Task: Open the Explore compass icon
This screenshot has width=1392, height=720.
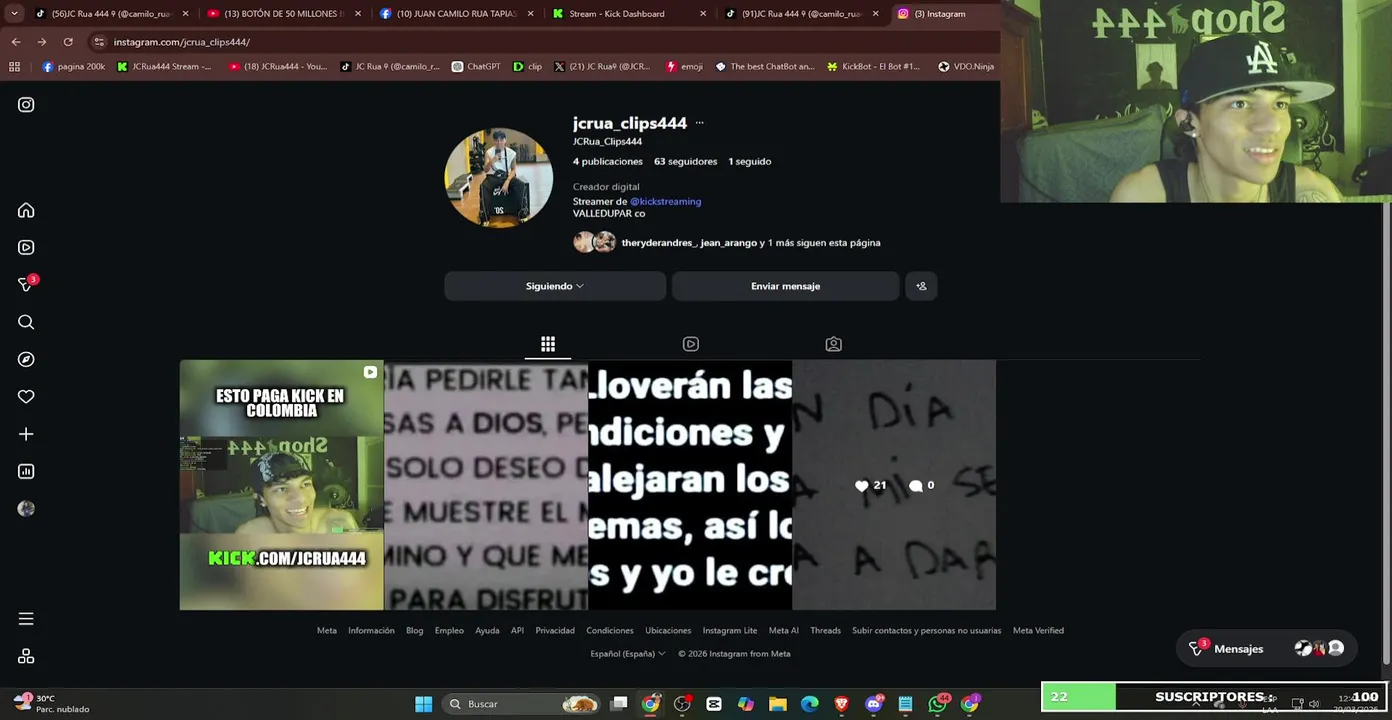Action: pos(26,359)
